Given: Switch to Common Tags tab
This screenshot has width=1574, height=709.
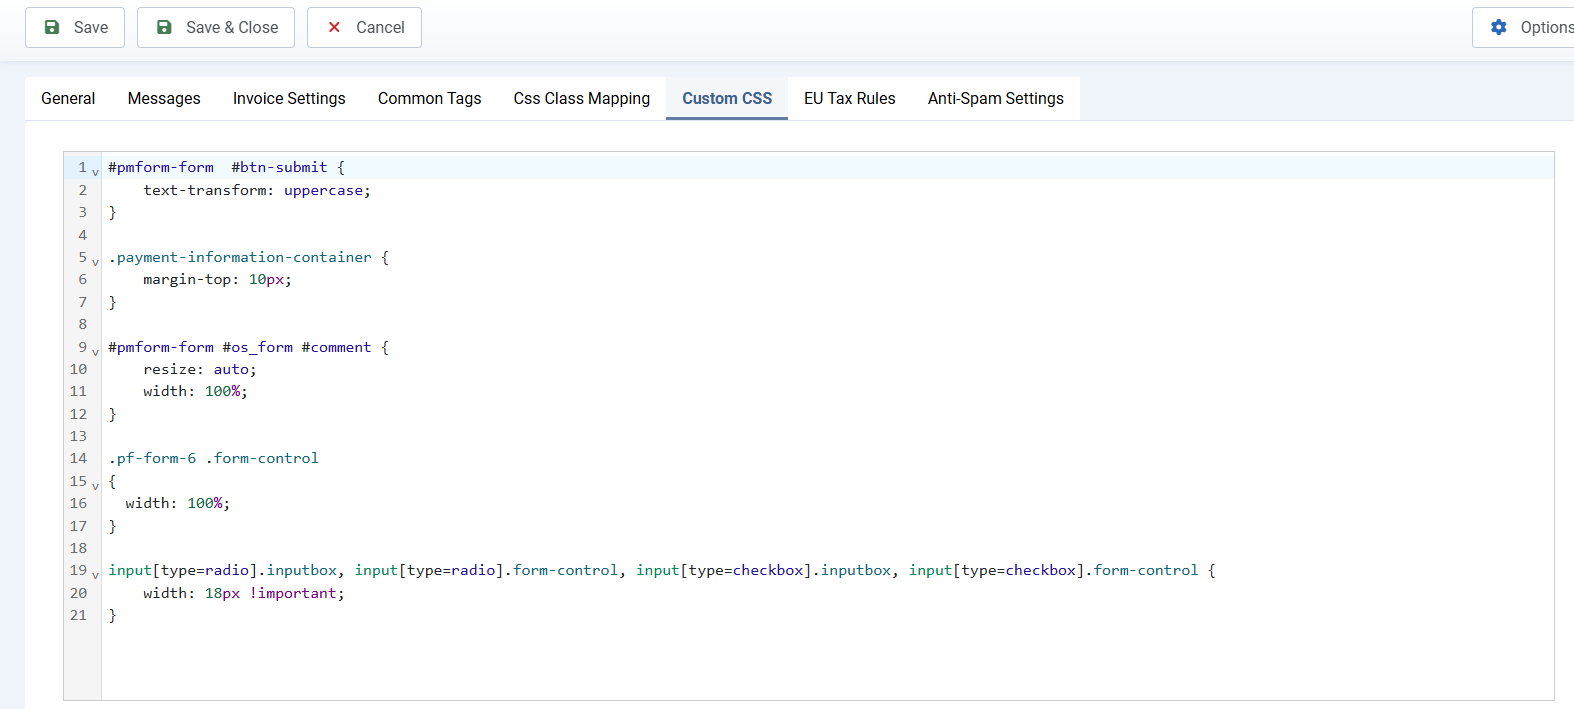Looking at the screenshot, I should click(x=430, y=98).
